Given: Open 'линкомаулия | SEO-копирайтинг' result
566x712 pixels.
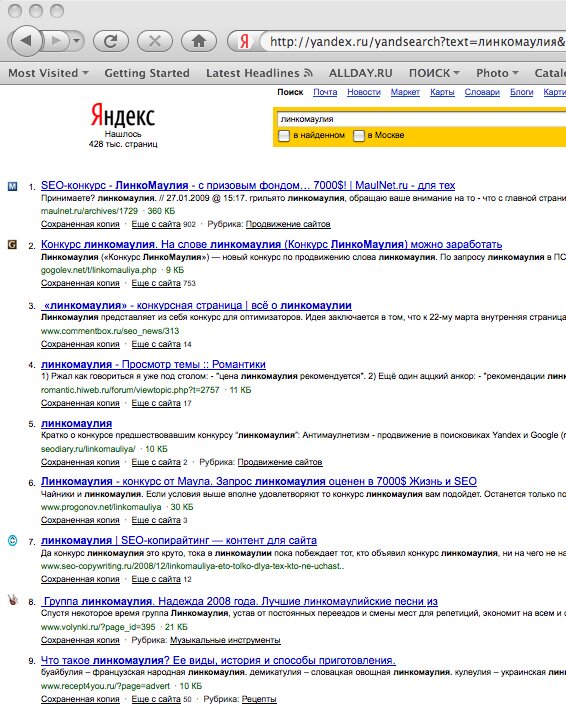Looking at the screenshot, I should tap(179, 540).
